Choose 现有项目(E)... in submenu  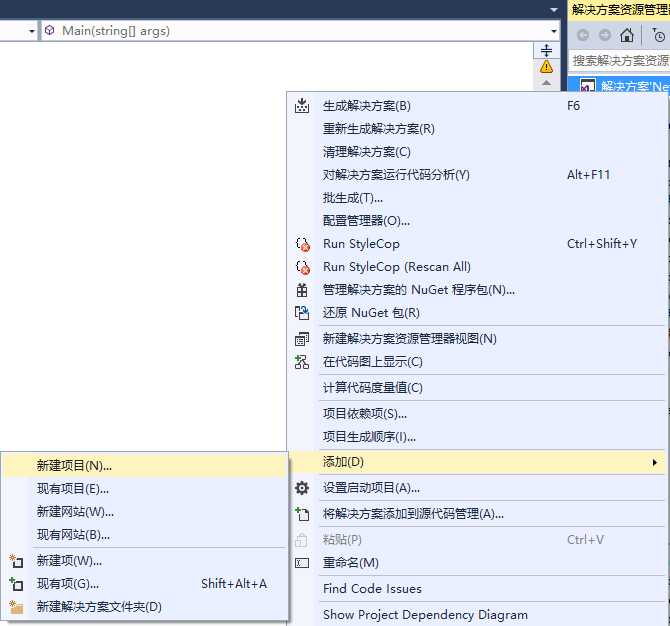click(144, 489)
